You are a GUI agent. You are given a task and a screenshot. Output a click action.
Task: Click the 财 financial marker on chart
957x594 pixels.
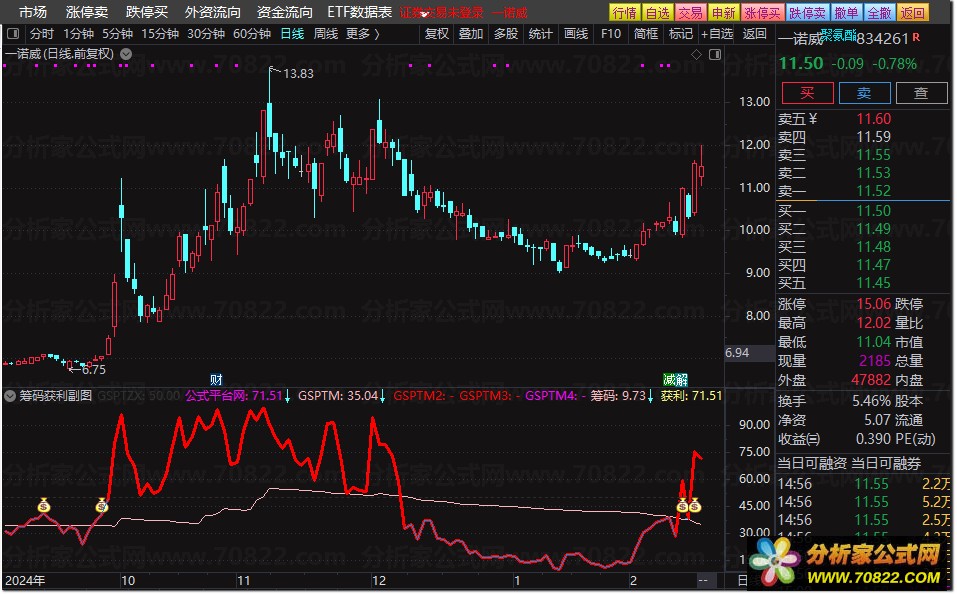point(216,380)
